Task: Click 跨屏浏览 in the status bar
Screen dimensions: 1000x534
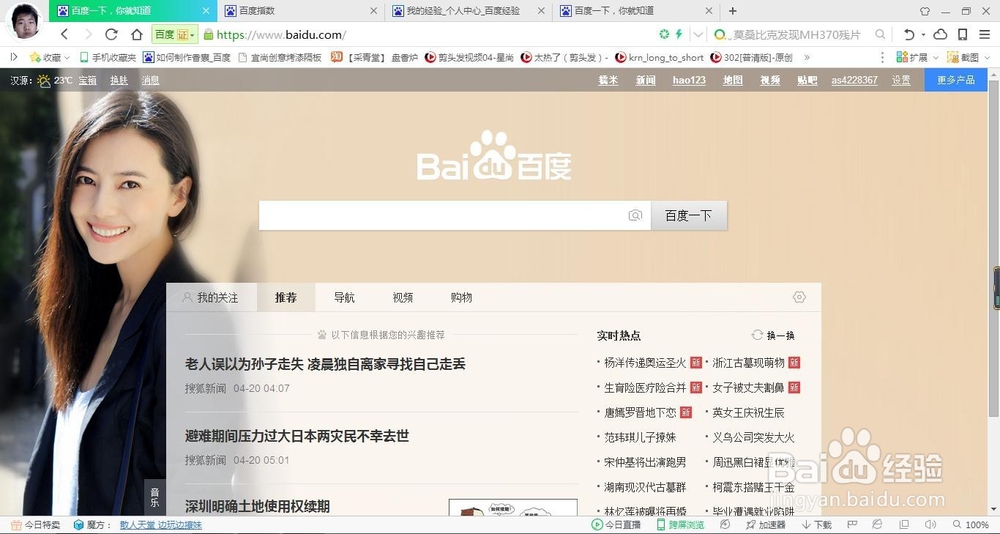Action: [x=680, y=525]
